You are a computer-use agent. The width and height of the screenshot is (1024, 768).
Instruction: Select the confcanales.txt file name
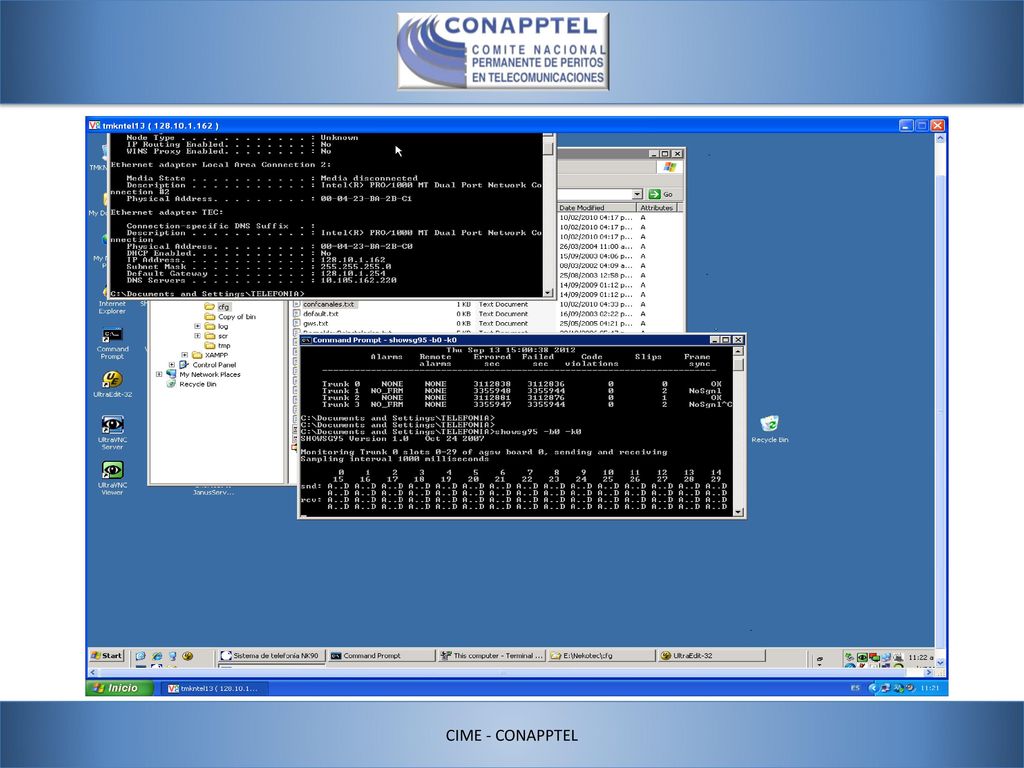point(328,304)
